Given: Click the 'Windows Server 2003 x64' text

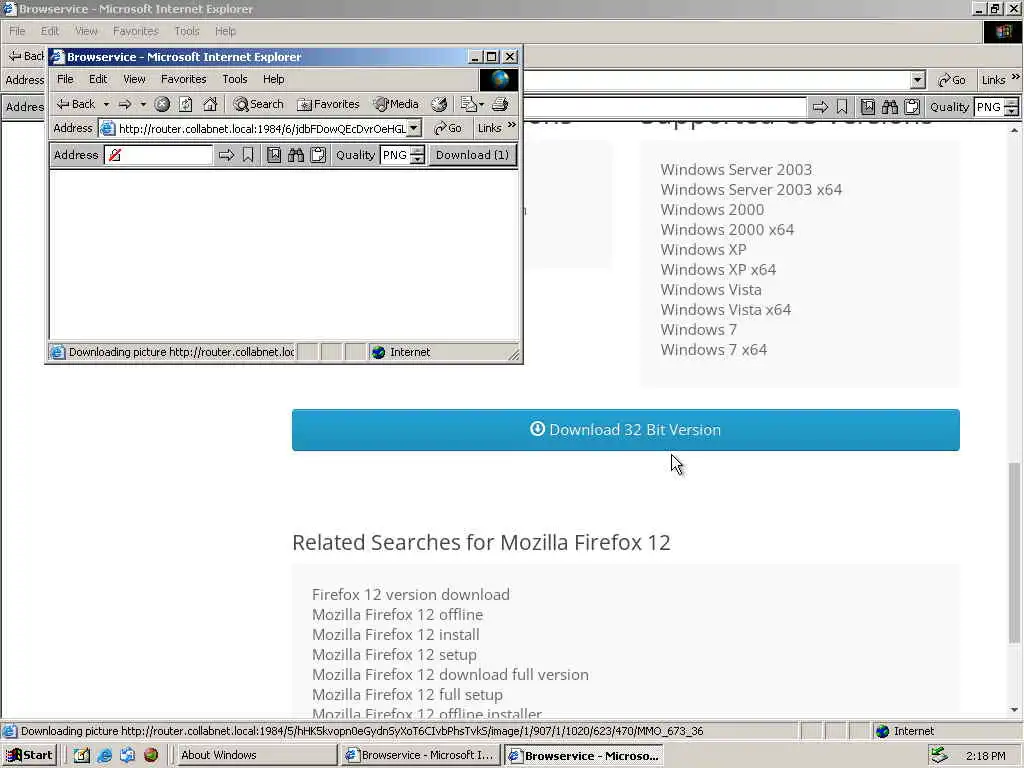Looking at the screenshot, I should 751,189.
